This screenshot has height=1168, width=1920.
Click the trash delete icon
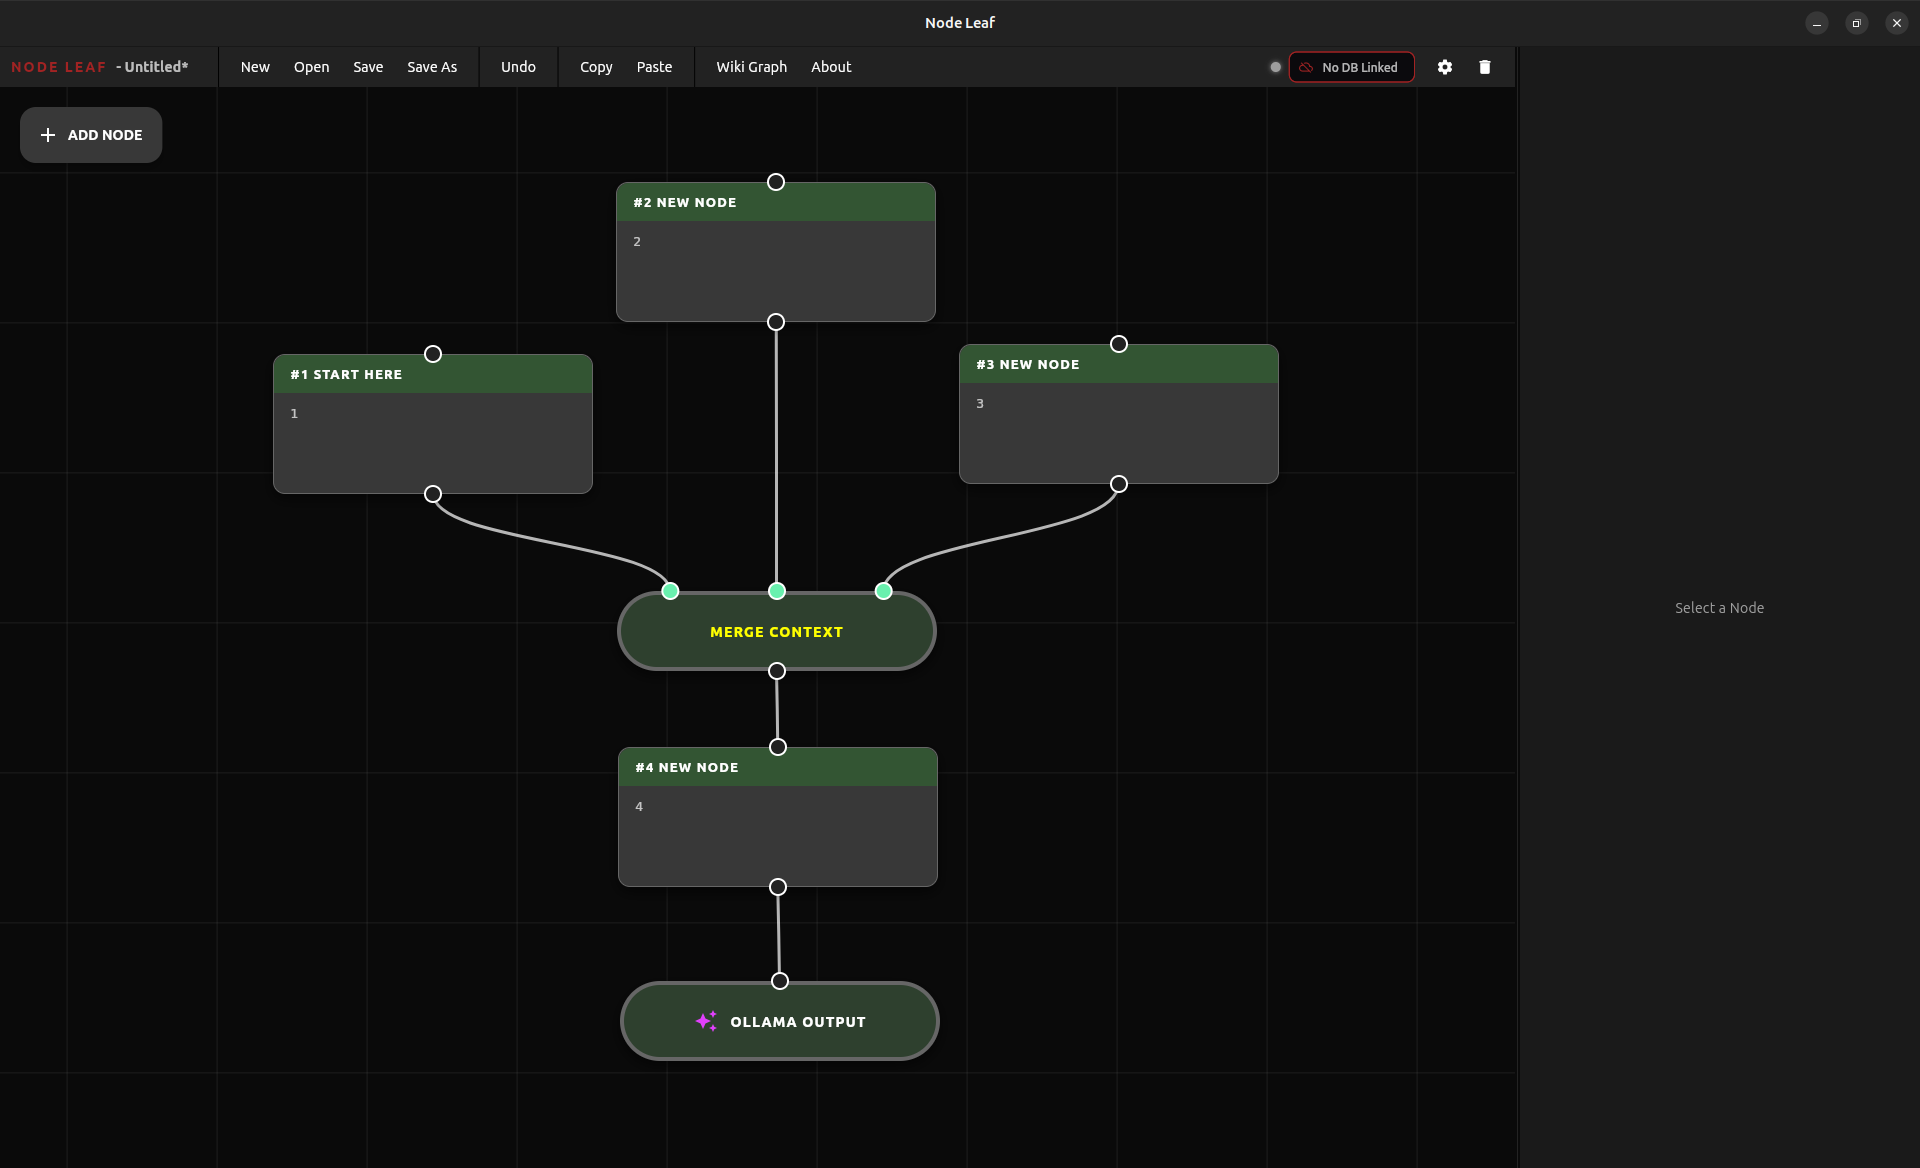coord(1484,67)
